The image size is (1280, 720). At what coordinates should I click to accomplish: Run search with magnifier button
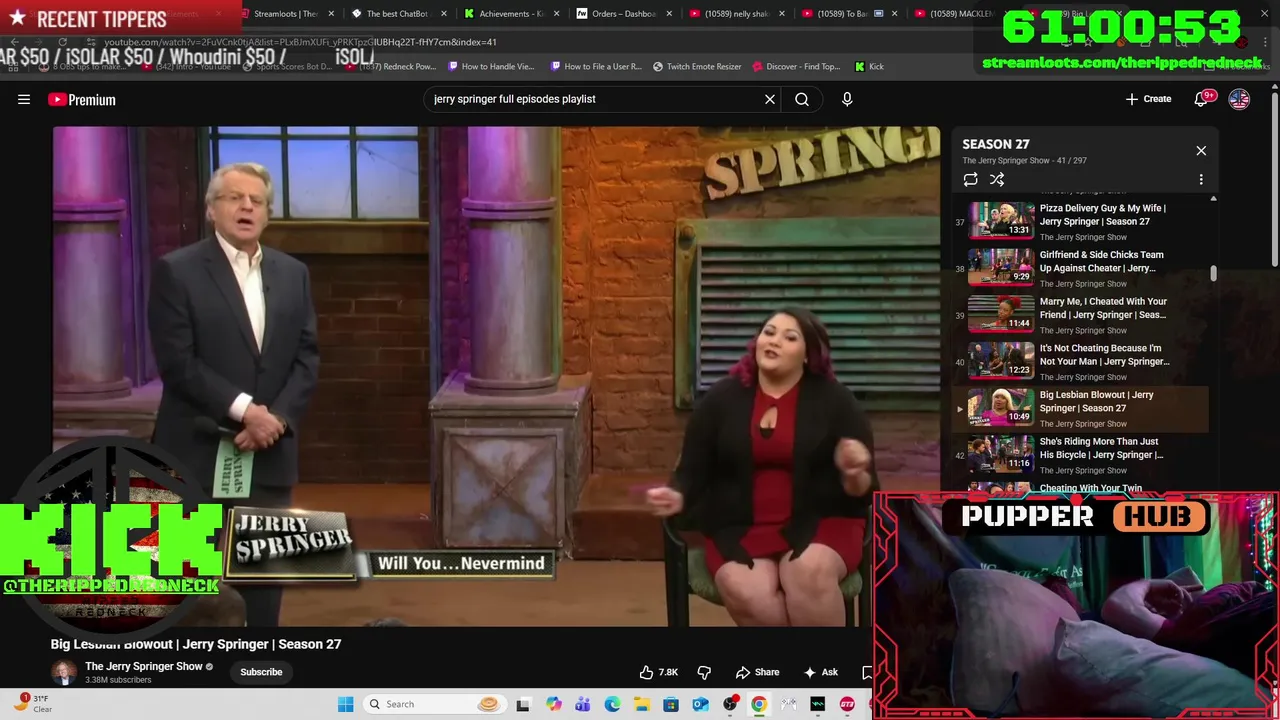[x=802, y=99]
